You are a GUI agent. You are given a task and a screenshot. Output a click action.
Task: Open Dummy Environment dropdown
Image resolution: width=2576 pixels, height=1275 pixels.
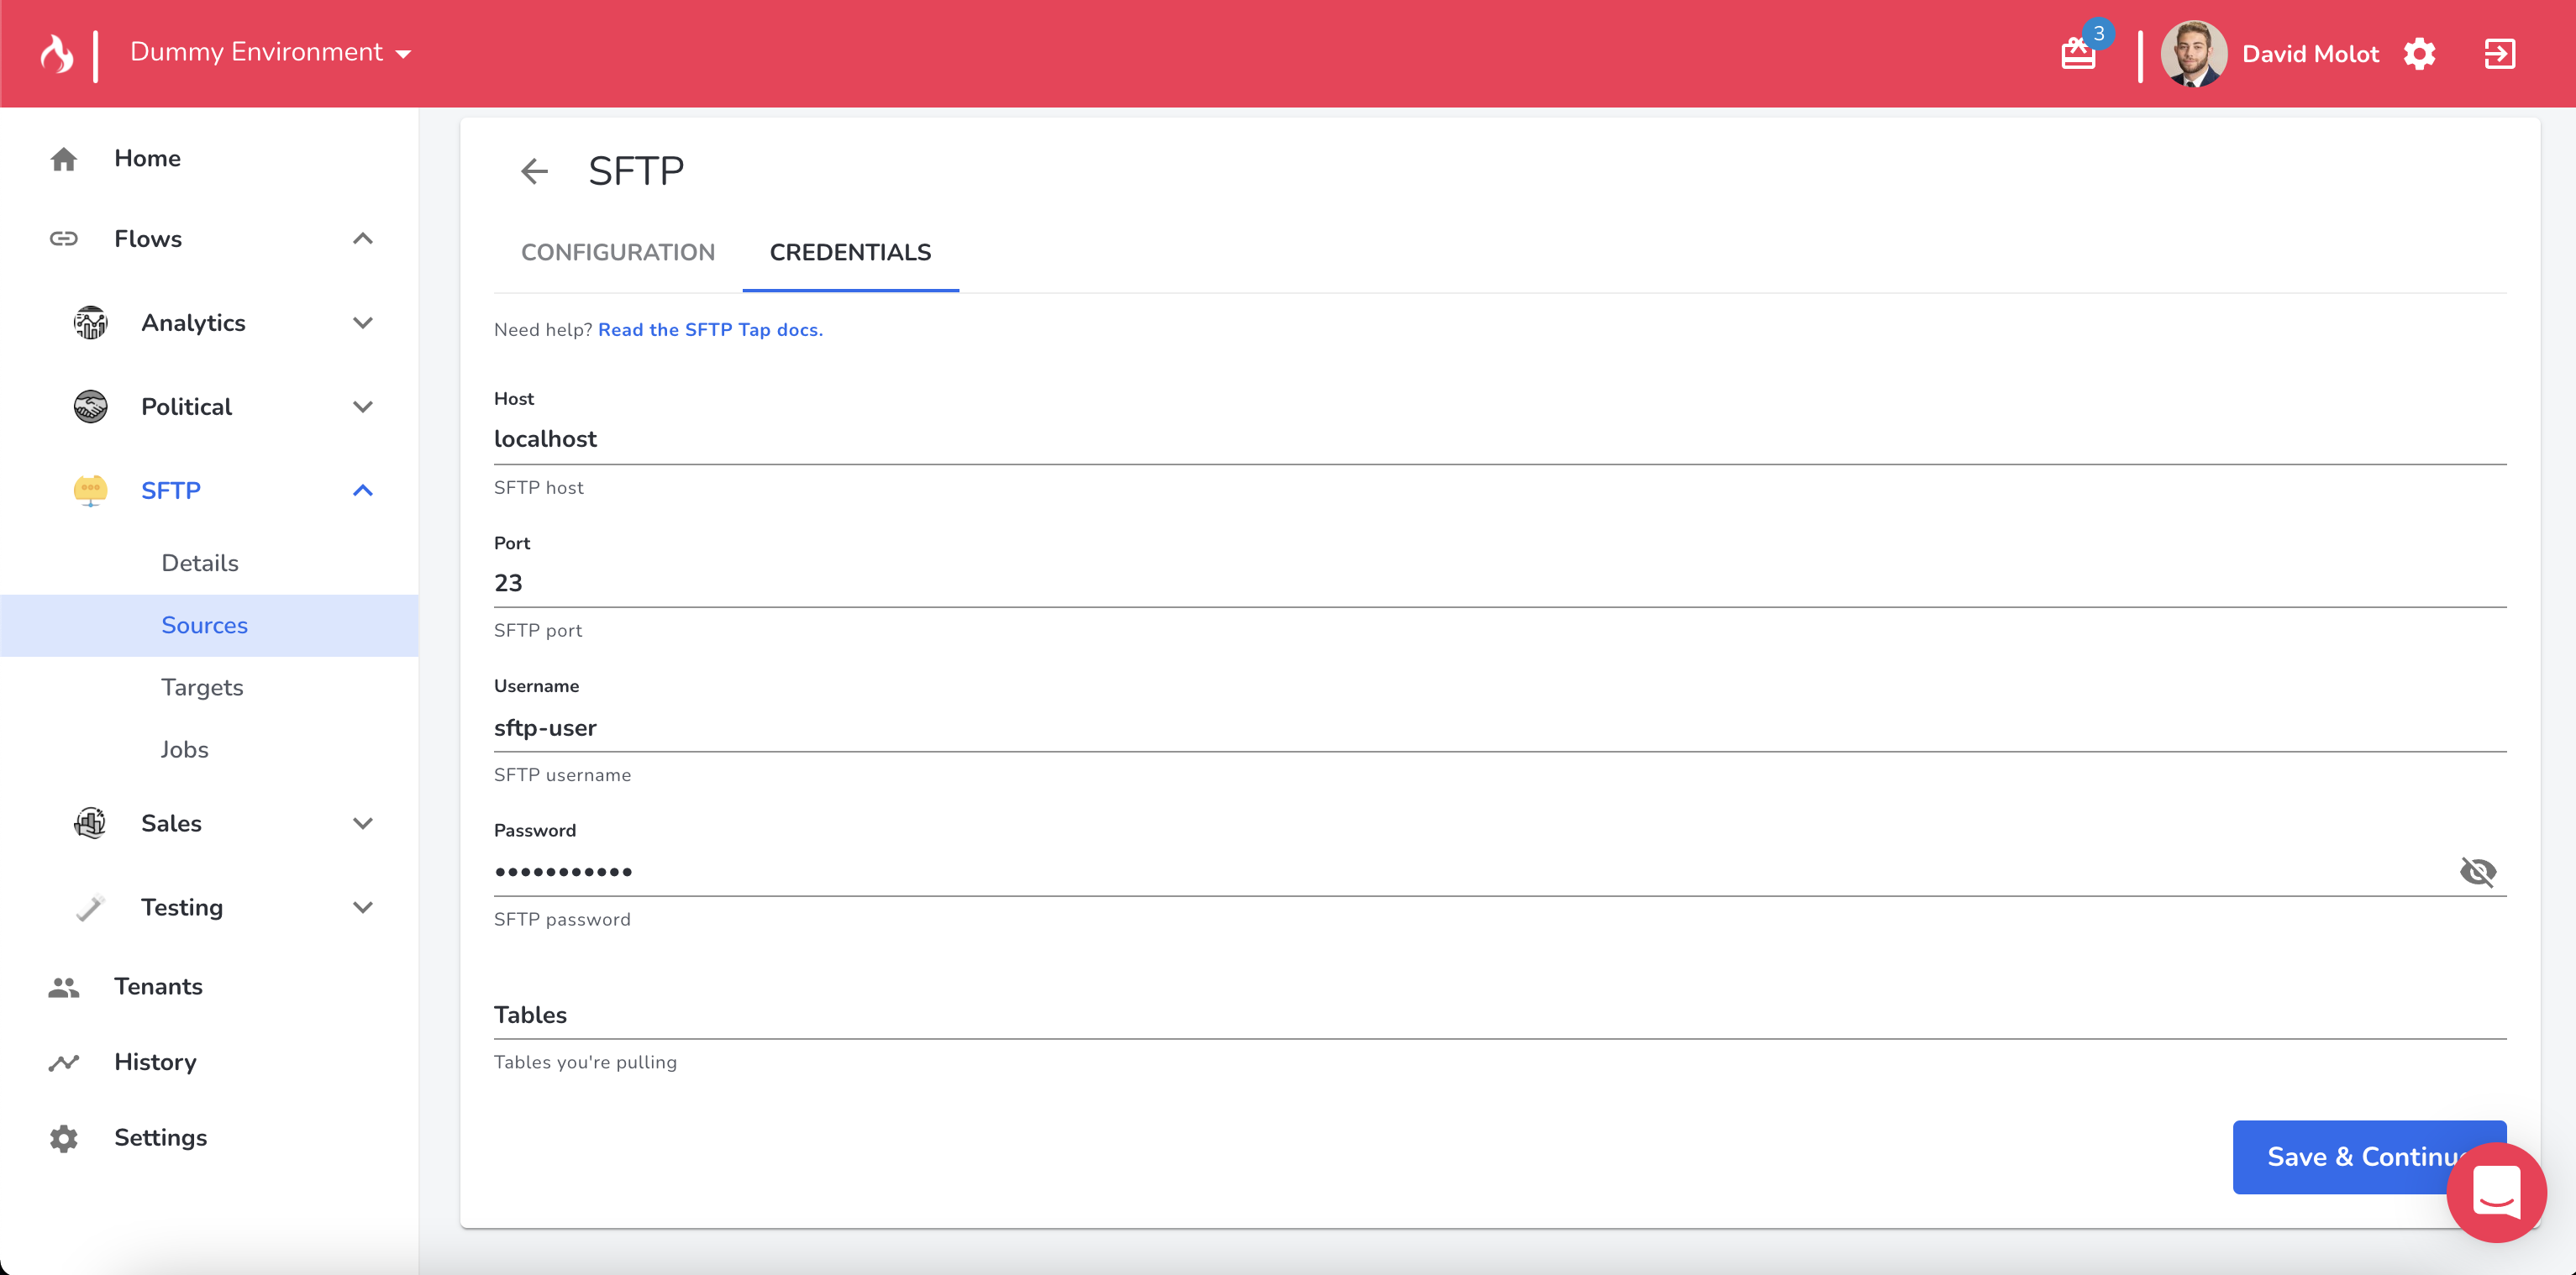[x=270, y=53]
